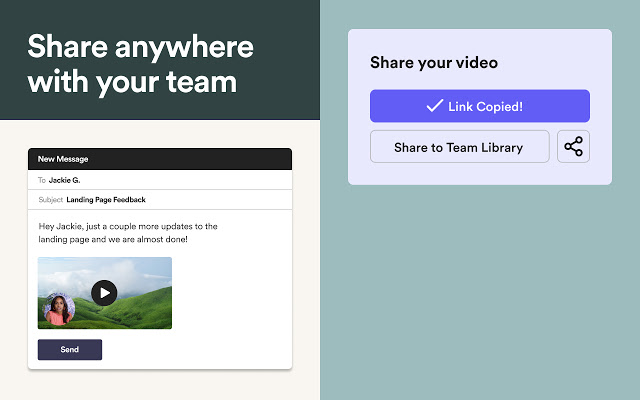
Task: Click the 'To' field label
Action: [x=42, y=180]
